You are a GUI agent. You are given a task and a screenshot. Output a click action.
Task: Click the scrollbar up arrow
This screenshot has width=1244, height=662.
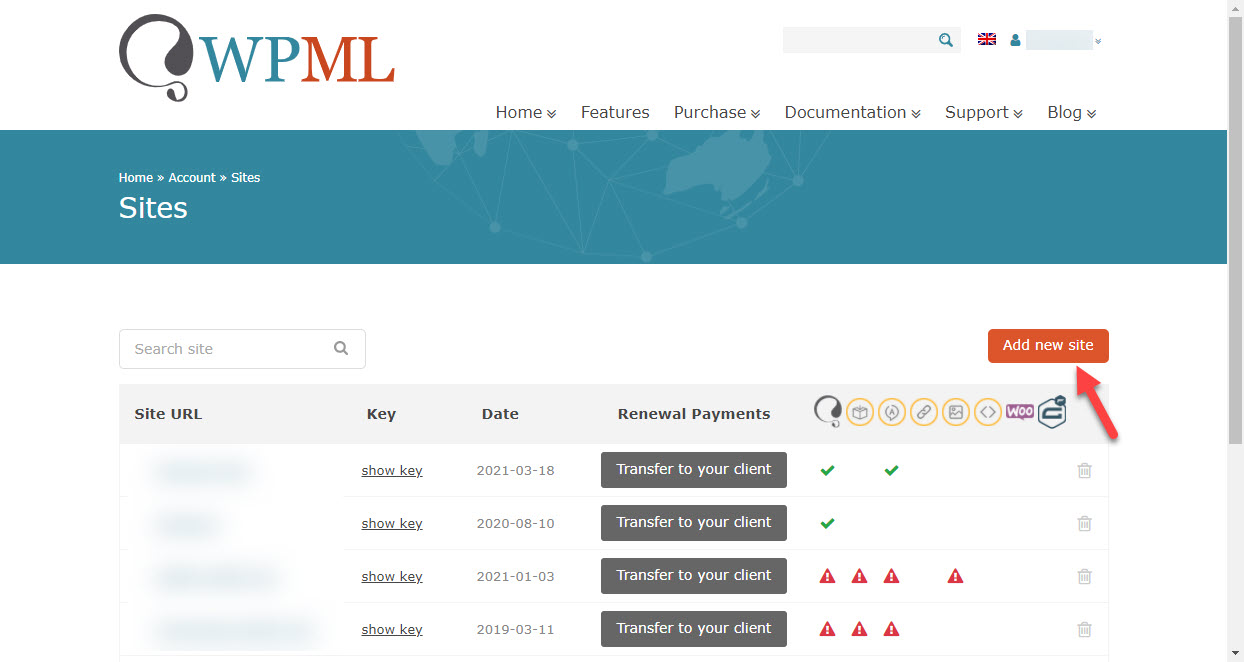pos(1236,8)
